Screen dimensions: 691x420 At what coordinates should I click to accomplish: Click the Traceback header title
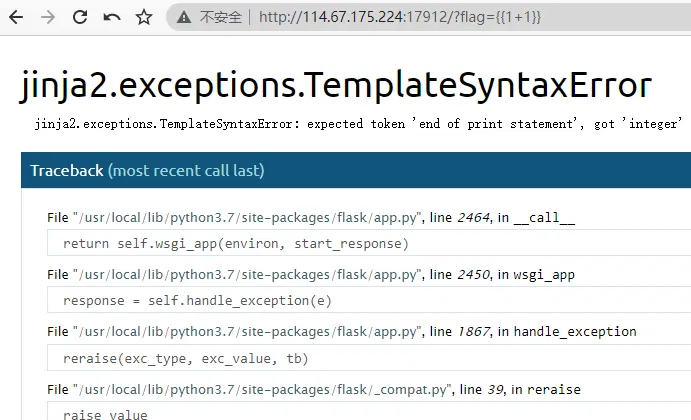tap(66, 171)
